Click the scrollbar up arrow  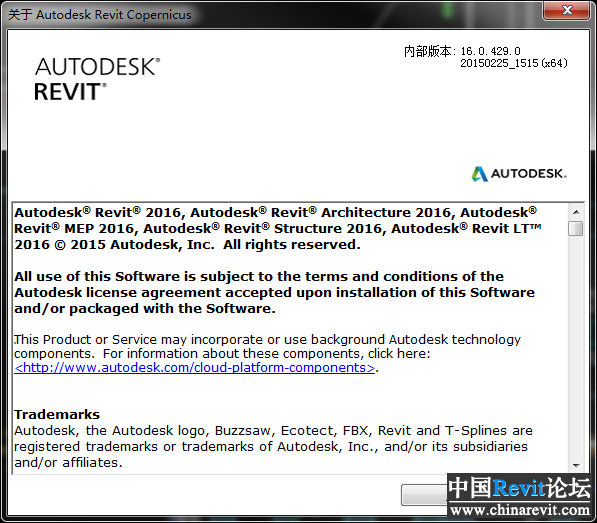(576, 212)
